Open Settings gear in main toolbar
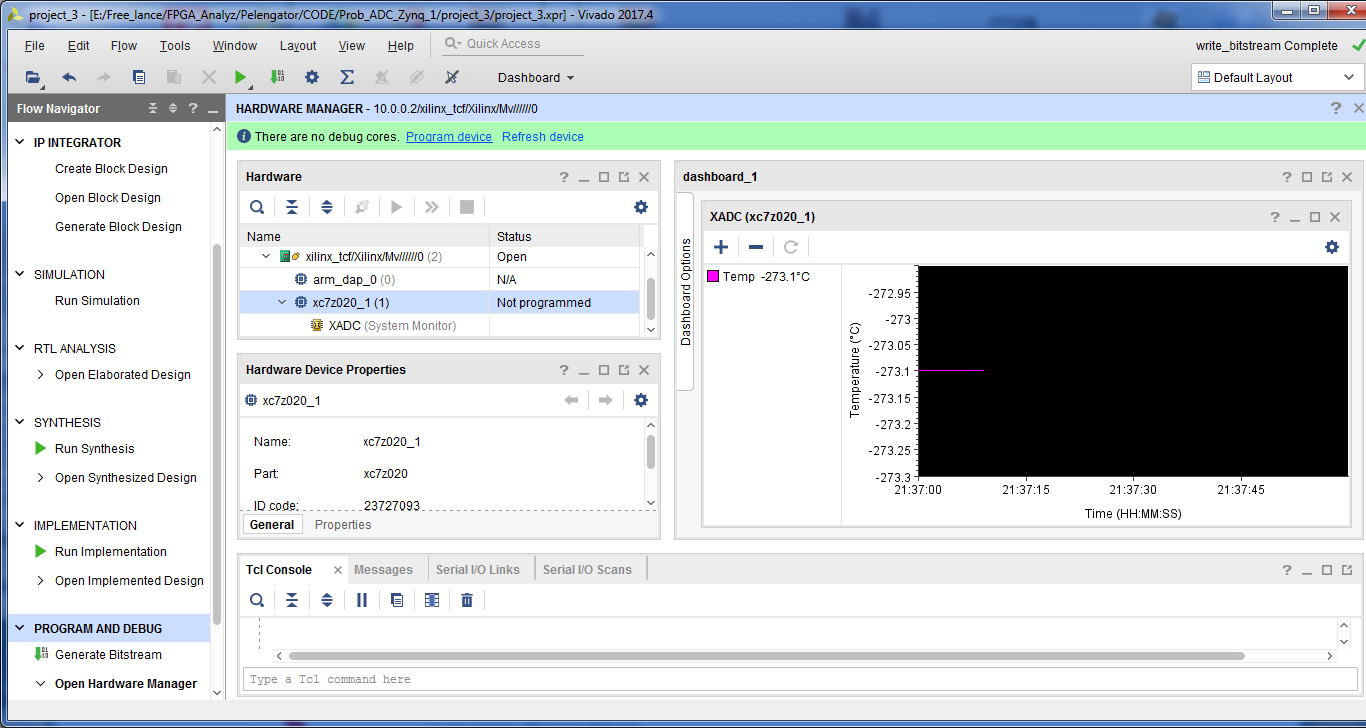The image size is (1366, 728). pyautogui.click(x=312, y=77)
